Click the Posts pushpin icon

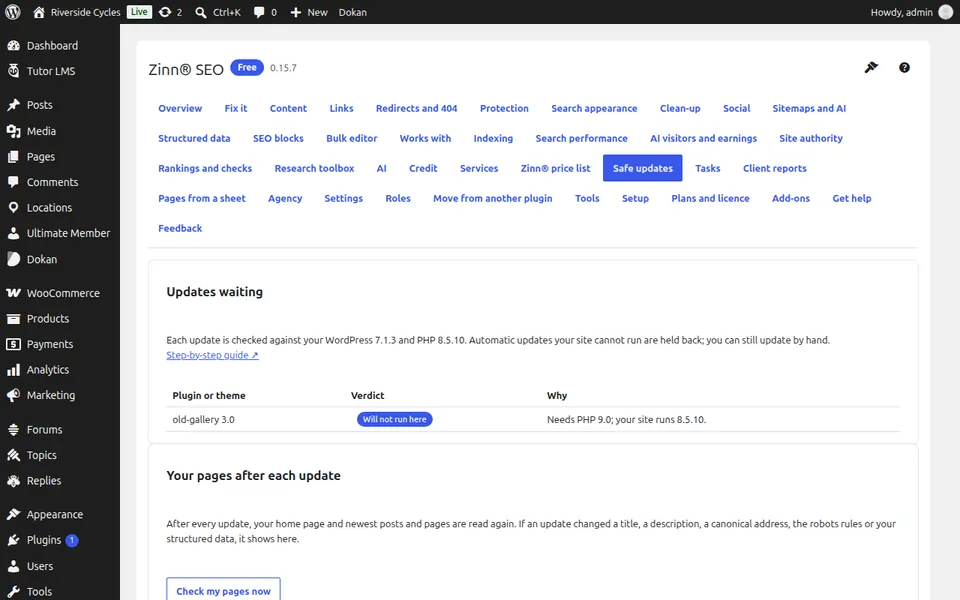pyautogui.click(x=13, y=105)
